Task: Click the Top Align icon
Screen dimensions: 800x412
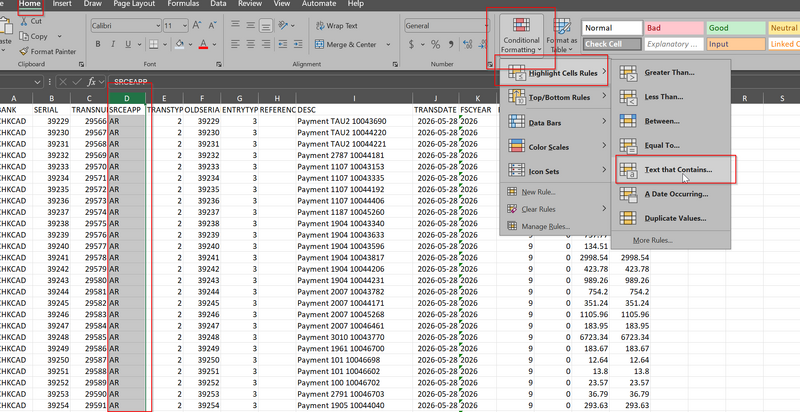Action: pyautogui.click(x=235, y=25)
